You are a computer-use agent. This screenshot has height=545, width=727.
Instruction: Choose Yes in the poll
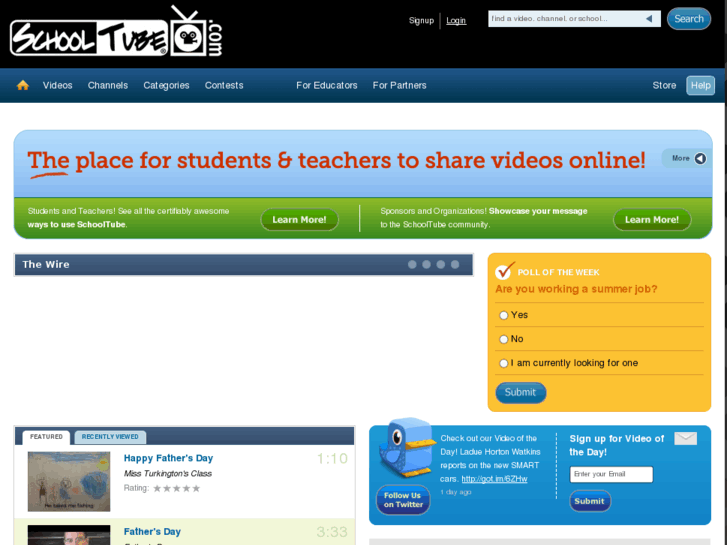point(504,315)
